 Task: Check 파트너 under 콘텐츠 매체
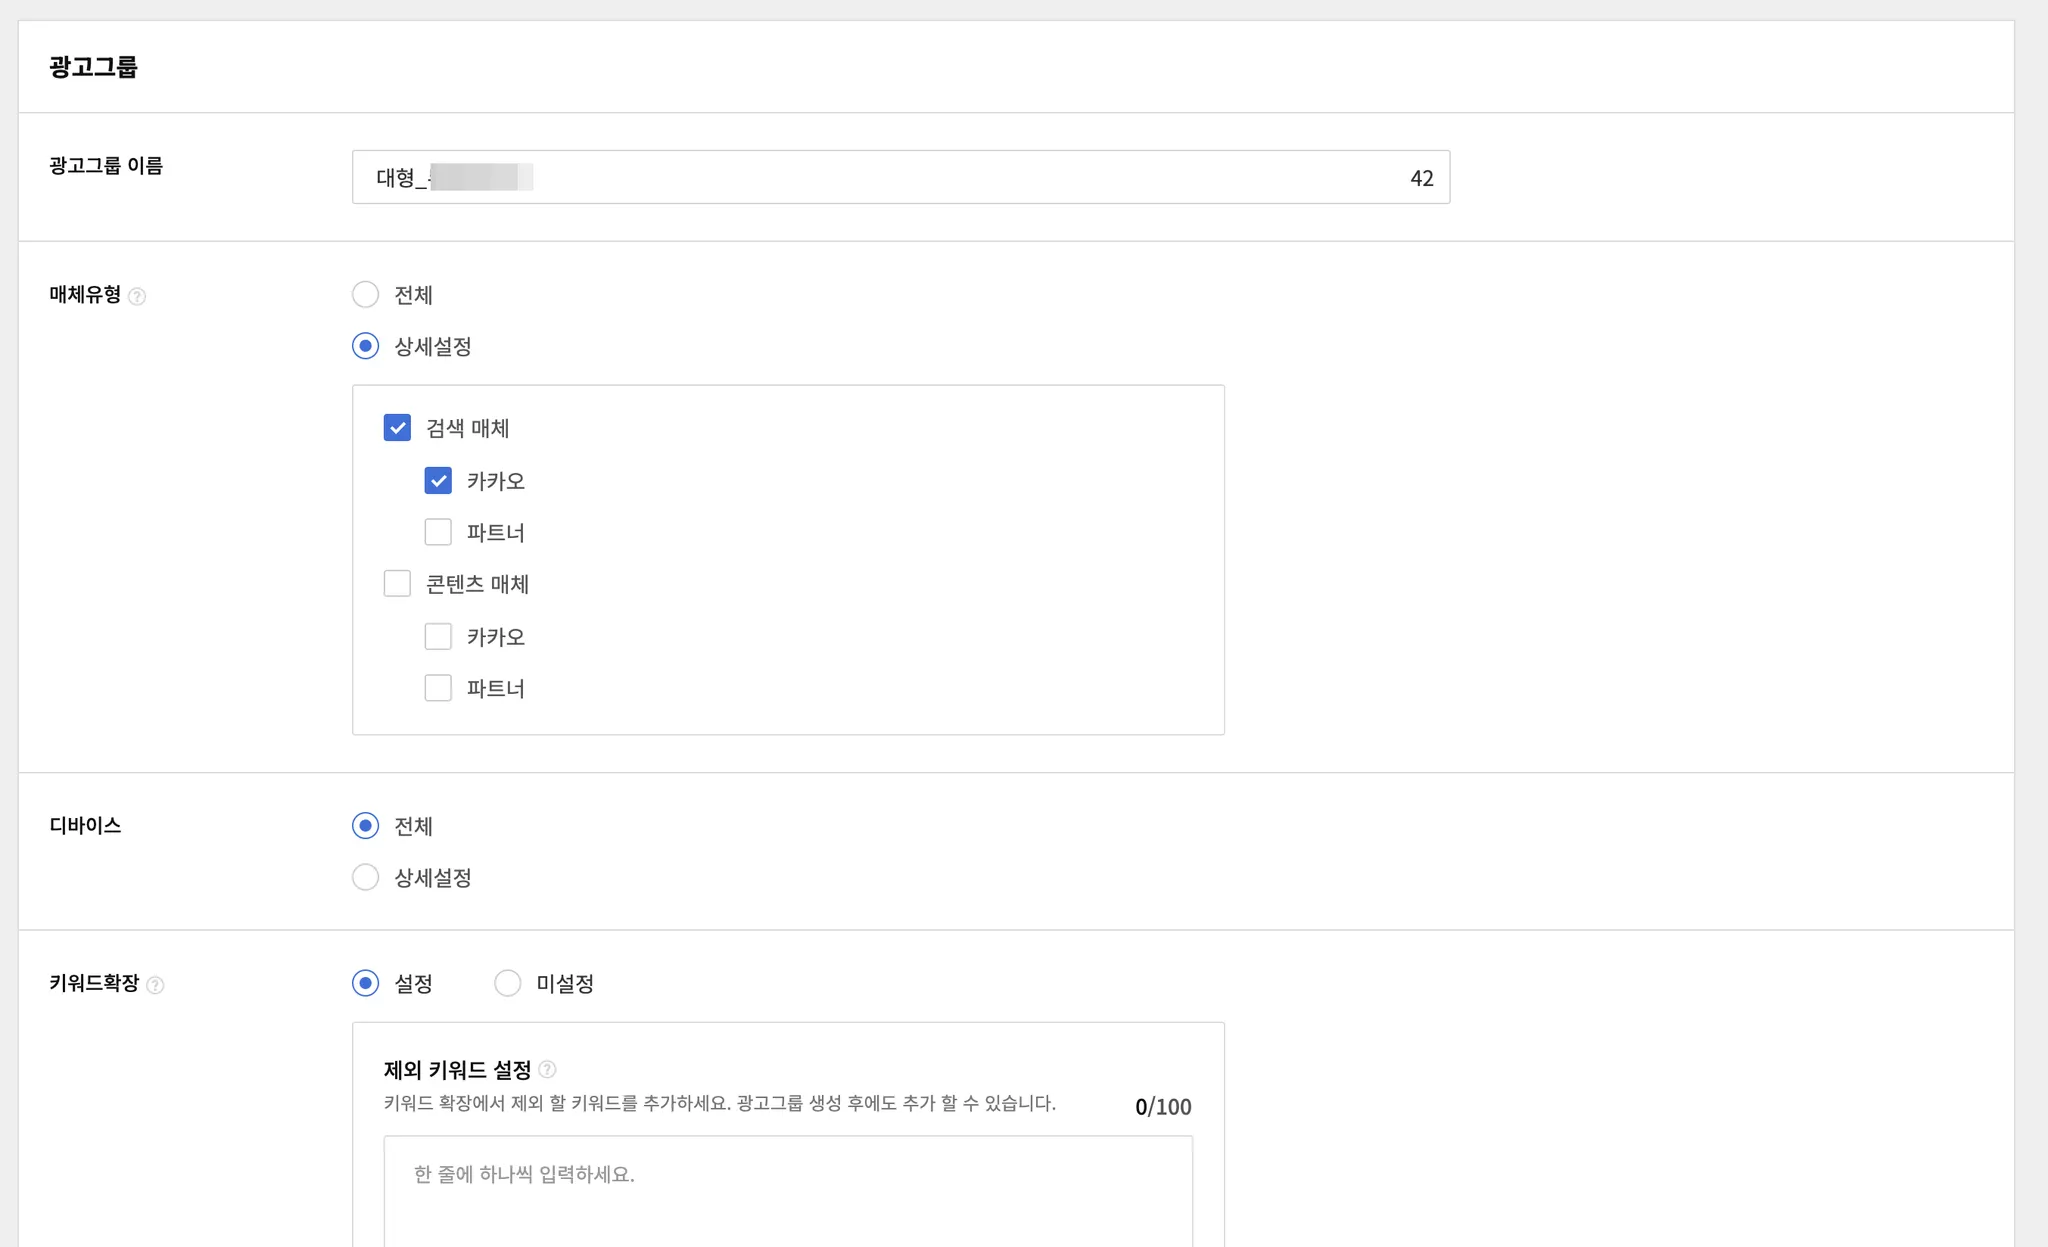[438, 688]
